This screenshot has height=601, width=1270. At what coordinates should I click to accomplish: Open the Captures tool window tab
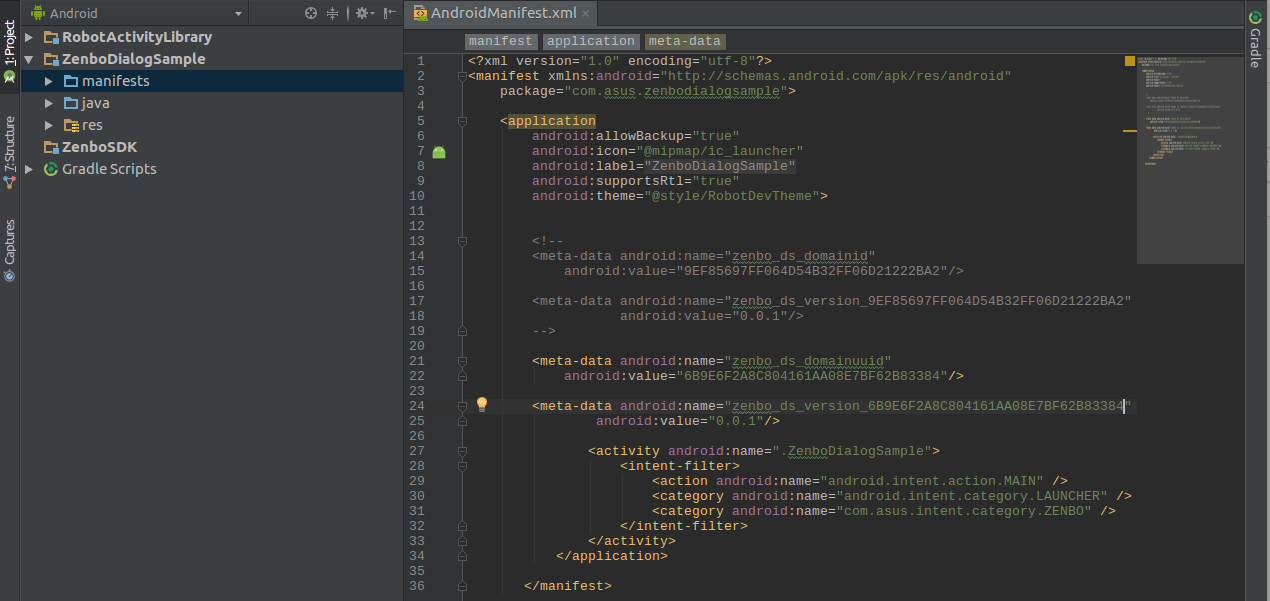pyautogui.click(x=10, y=251)
